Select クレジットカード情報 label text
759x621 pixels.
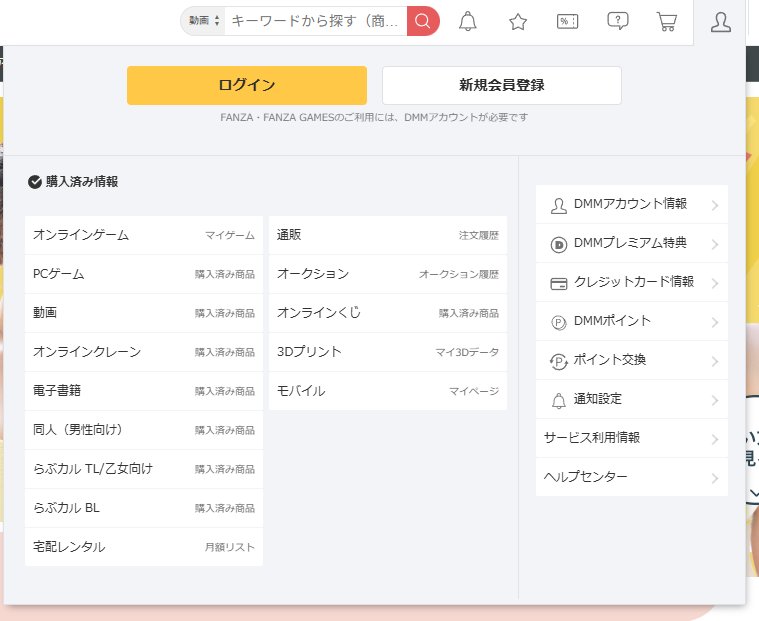pos(634,282)
